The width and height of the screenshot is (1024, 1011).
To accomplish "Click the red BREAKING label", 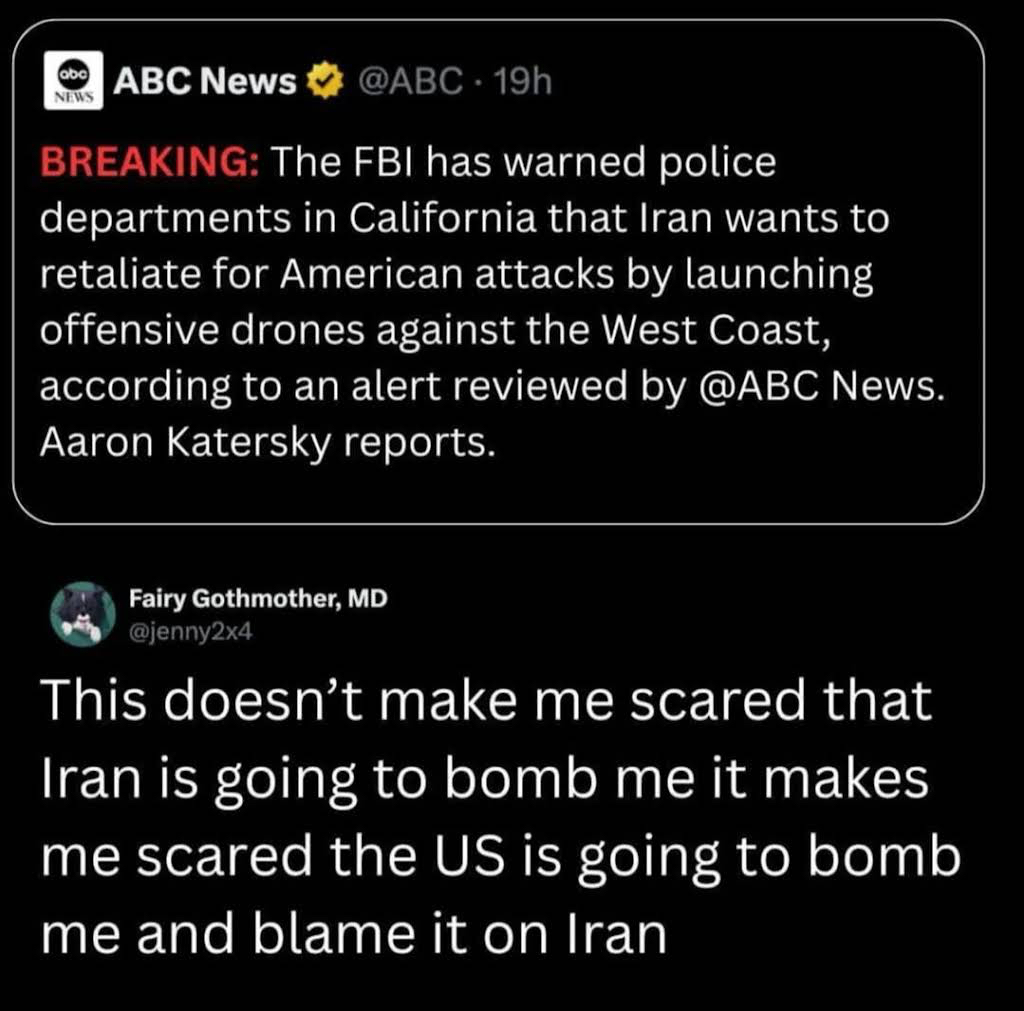I will [148, 163].
